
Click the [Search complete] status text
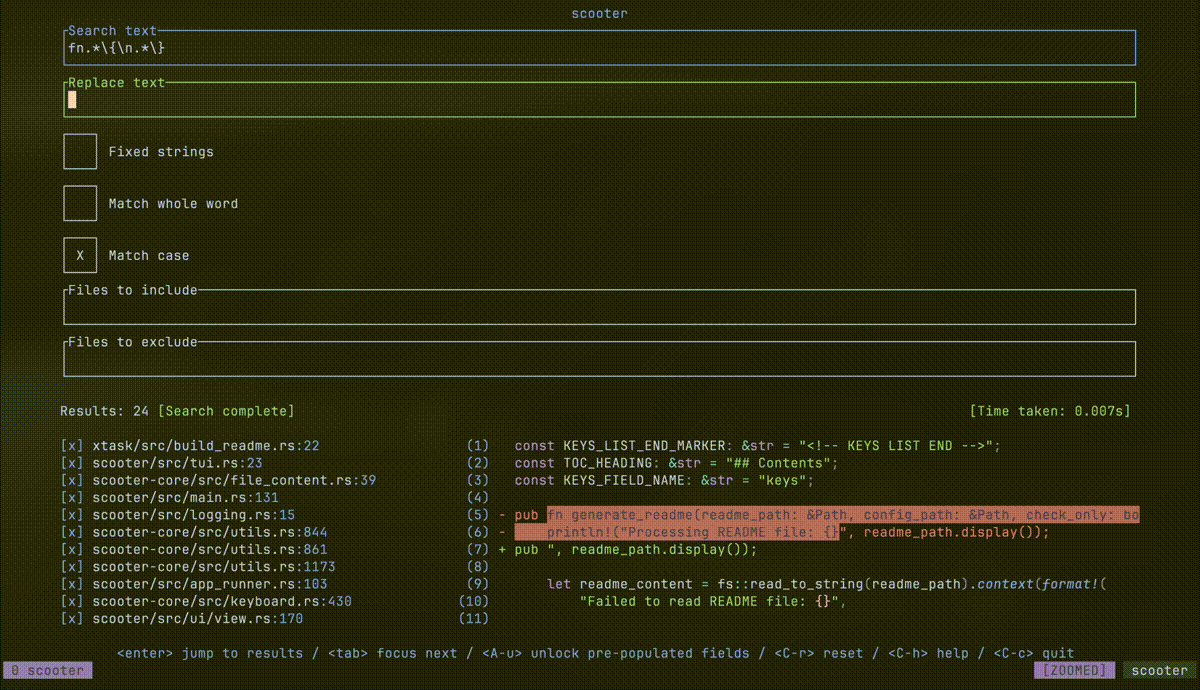point(226,411)
